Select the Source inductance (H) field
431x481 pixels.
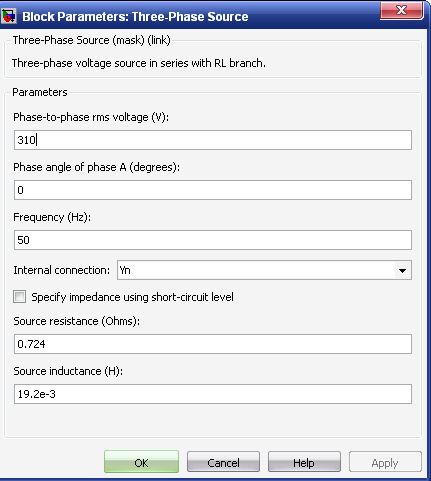tap(213, 394)
